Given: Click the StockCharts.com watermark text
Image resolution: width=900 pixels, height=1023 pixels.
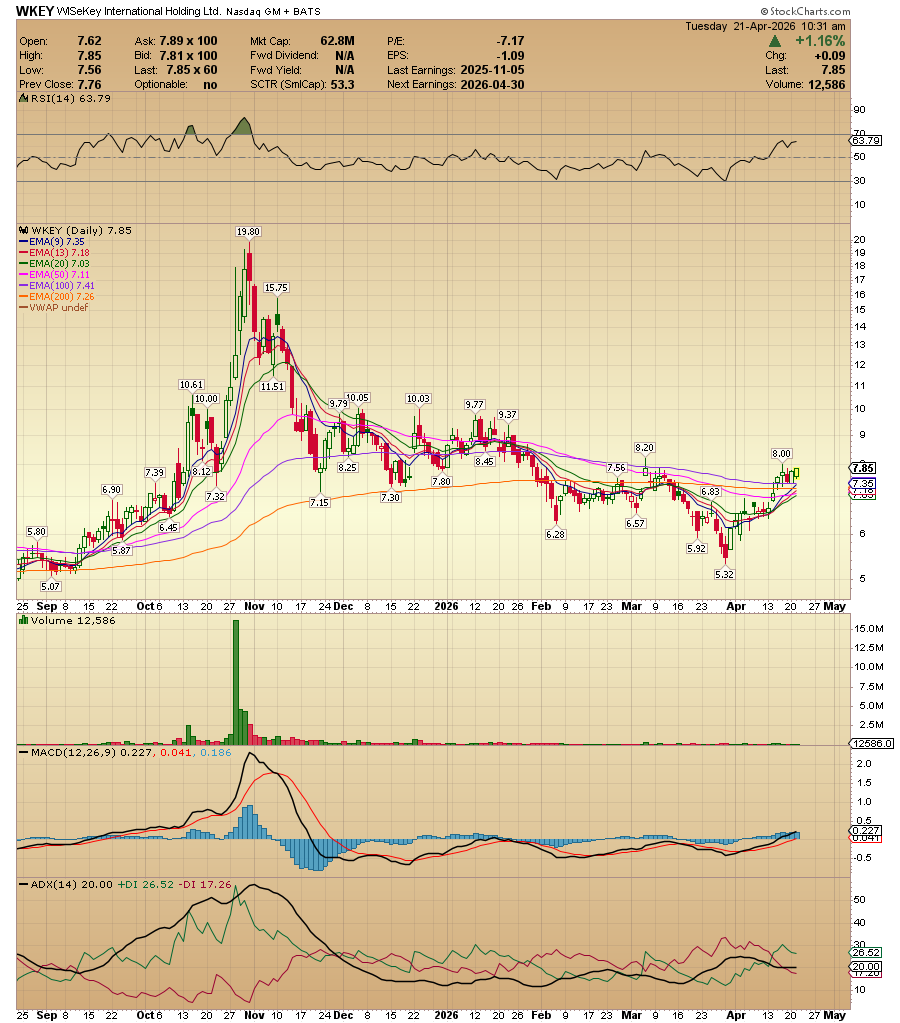Looking at the screenshot, I should coord(805,11).
